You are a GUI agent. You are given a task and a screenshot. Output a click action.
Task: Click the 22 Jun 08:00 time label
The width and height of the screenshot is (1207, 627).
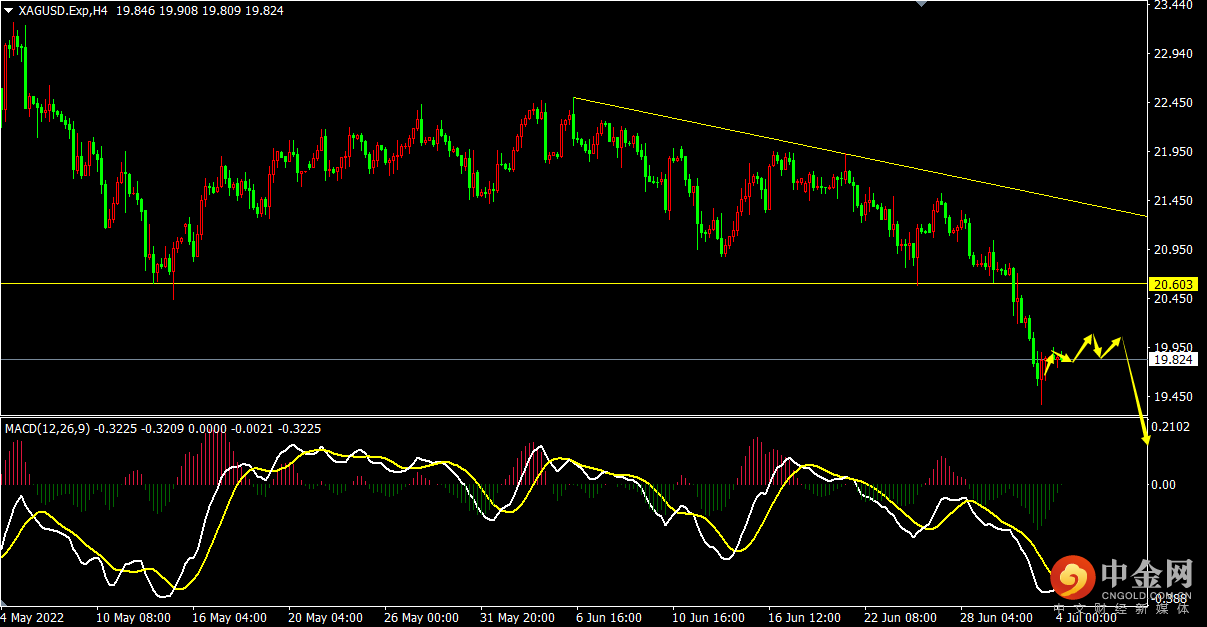901,618
